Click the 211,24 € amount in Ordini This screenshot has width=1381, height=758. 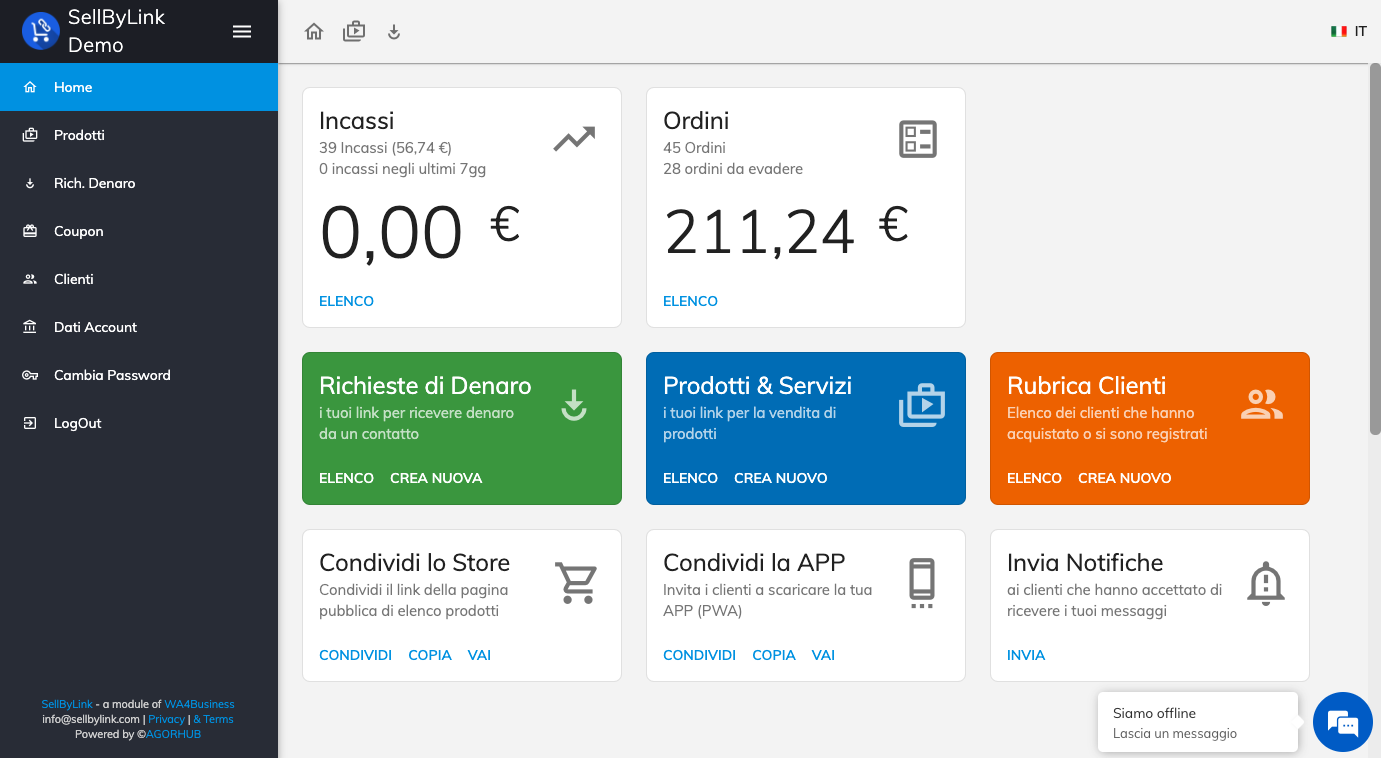click(x=786, y=230)
